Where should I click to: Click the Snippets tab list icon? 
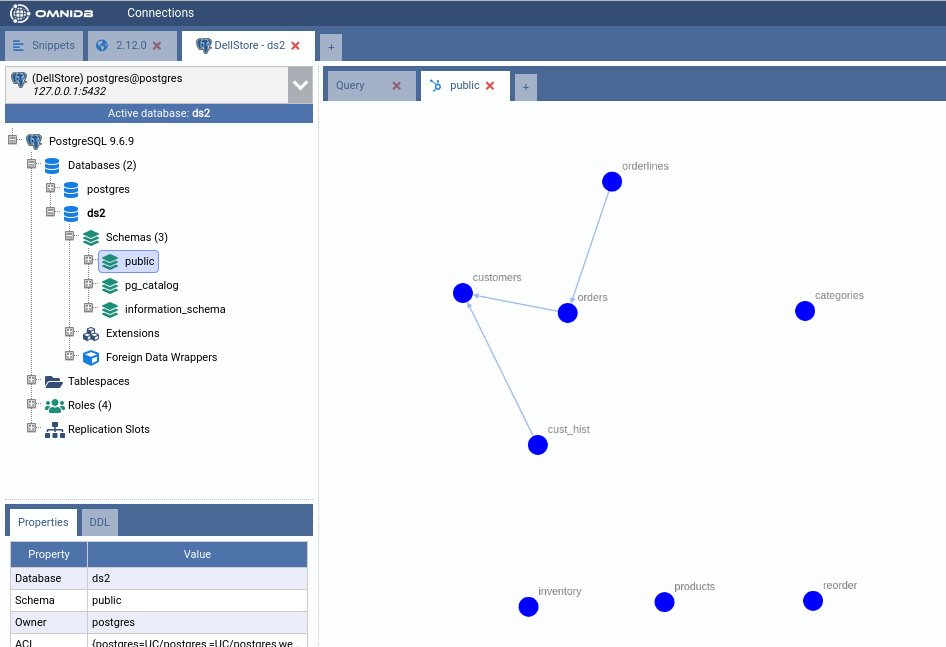(18, 46)
